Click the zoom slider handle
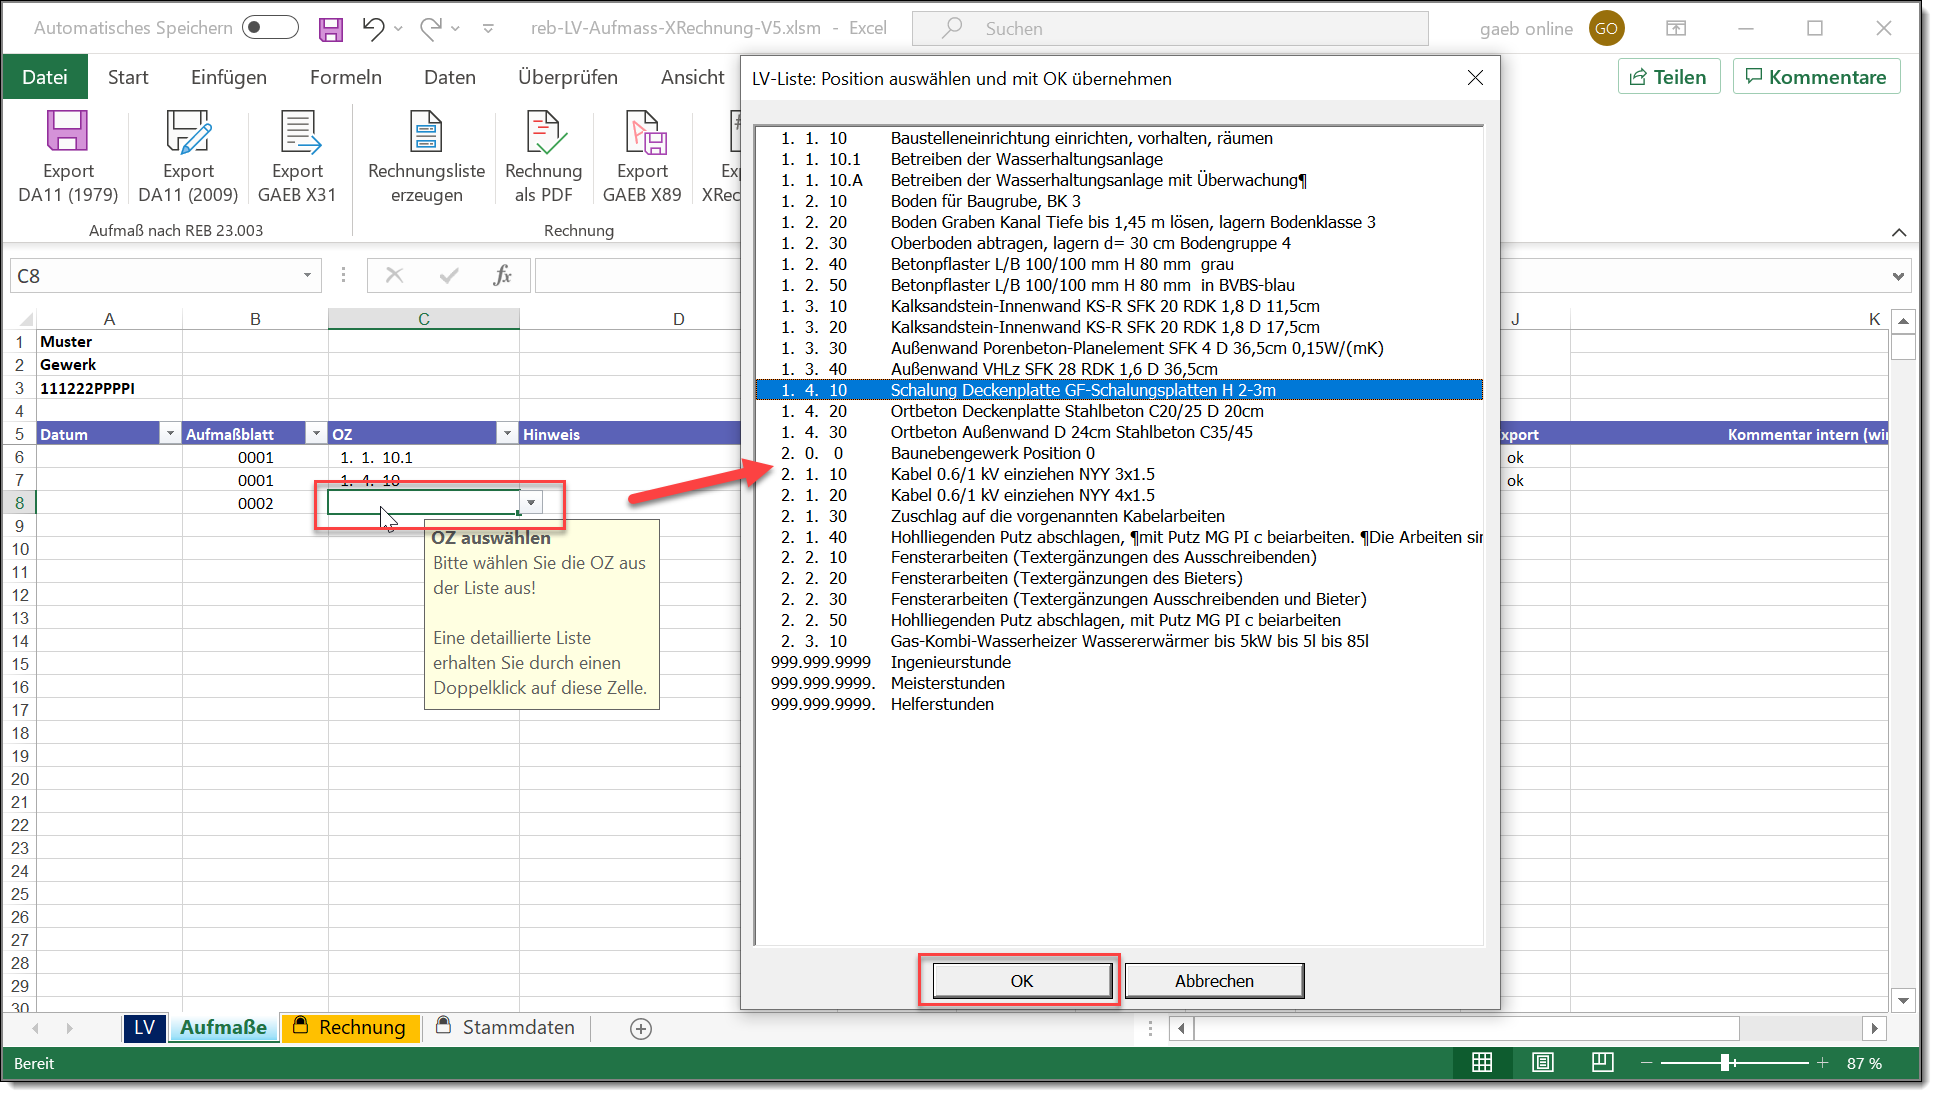Viewport: 1937px width, 1097px height. 1726,1062
